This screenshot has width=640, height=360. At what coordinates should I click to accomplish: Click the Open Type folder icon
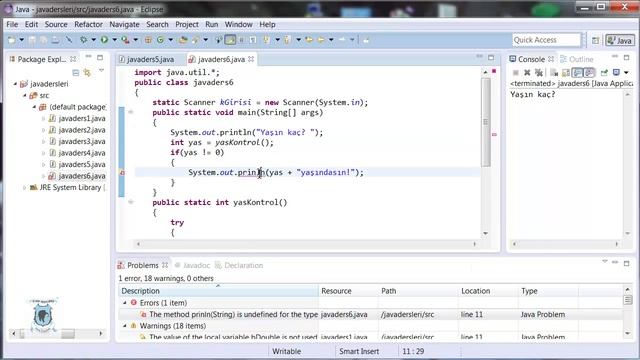tap(183, 40)
